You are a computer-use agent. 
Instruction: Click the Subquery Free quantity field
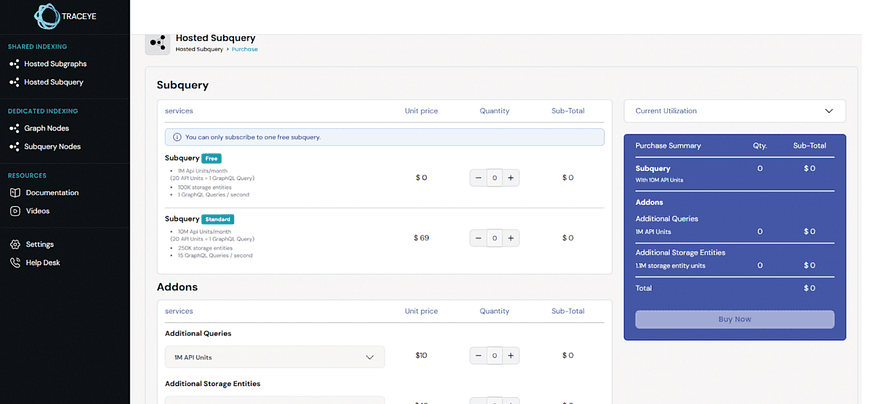494,178
